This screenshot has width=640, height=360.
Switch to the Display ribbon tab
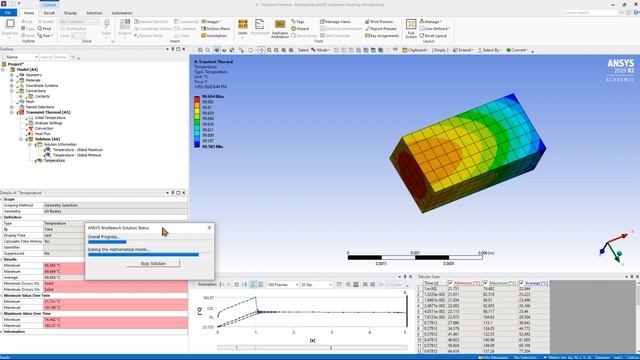click(70, 13)
